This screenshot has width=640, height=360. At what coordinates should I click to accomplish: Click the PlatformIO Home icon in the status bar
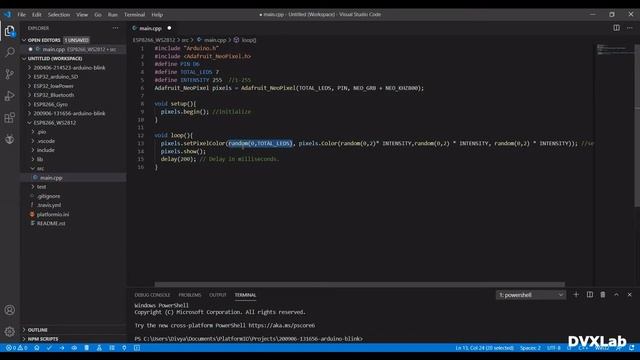point(37,348)
